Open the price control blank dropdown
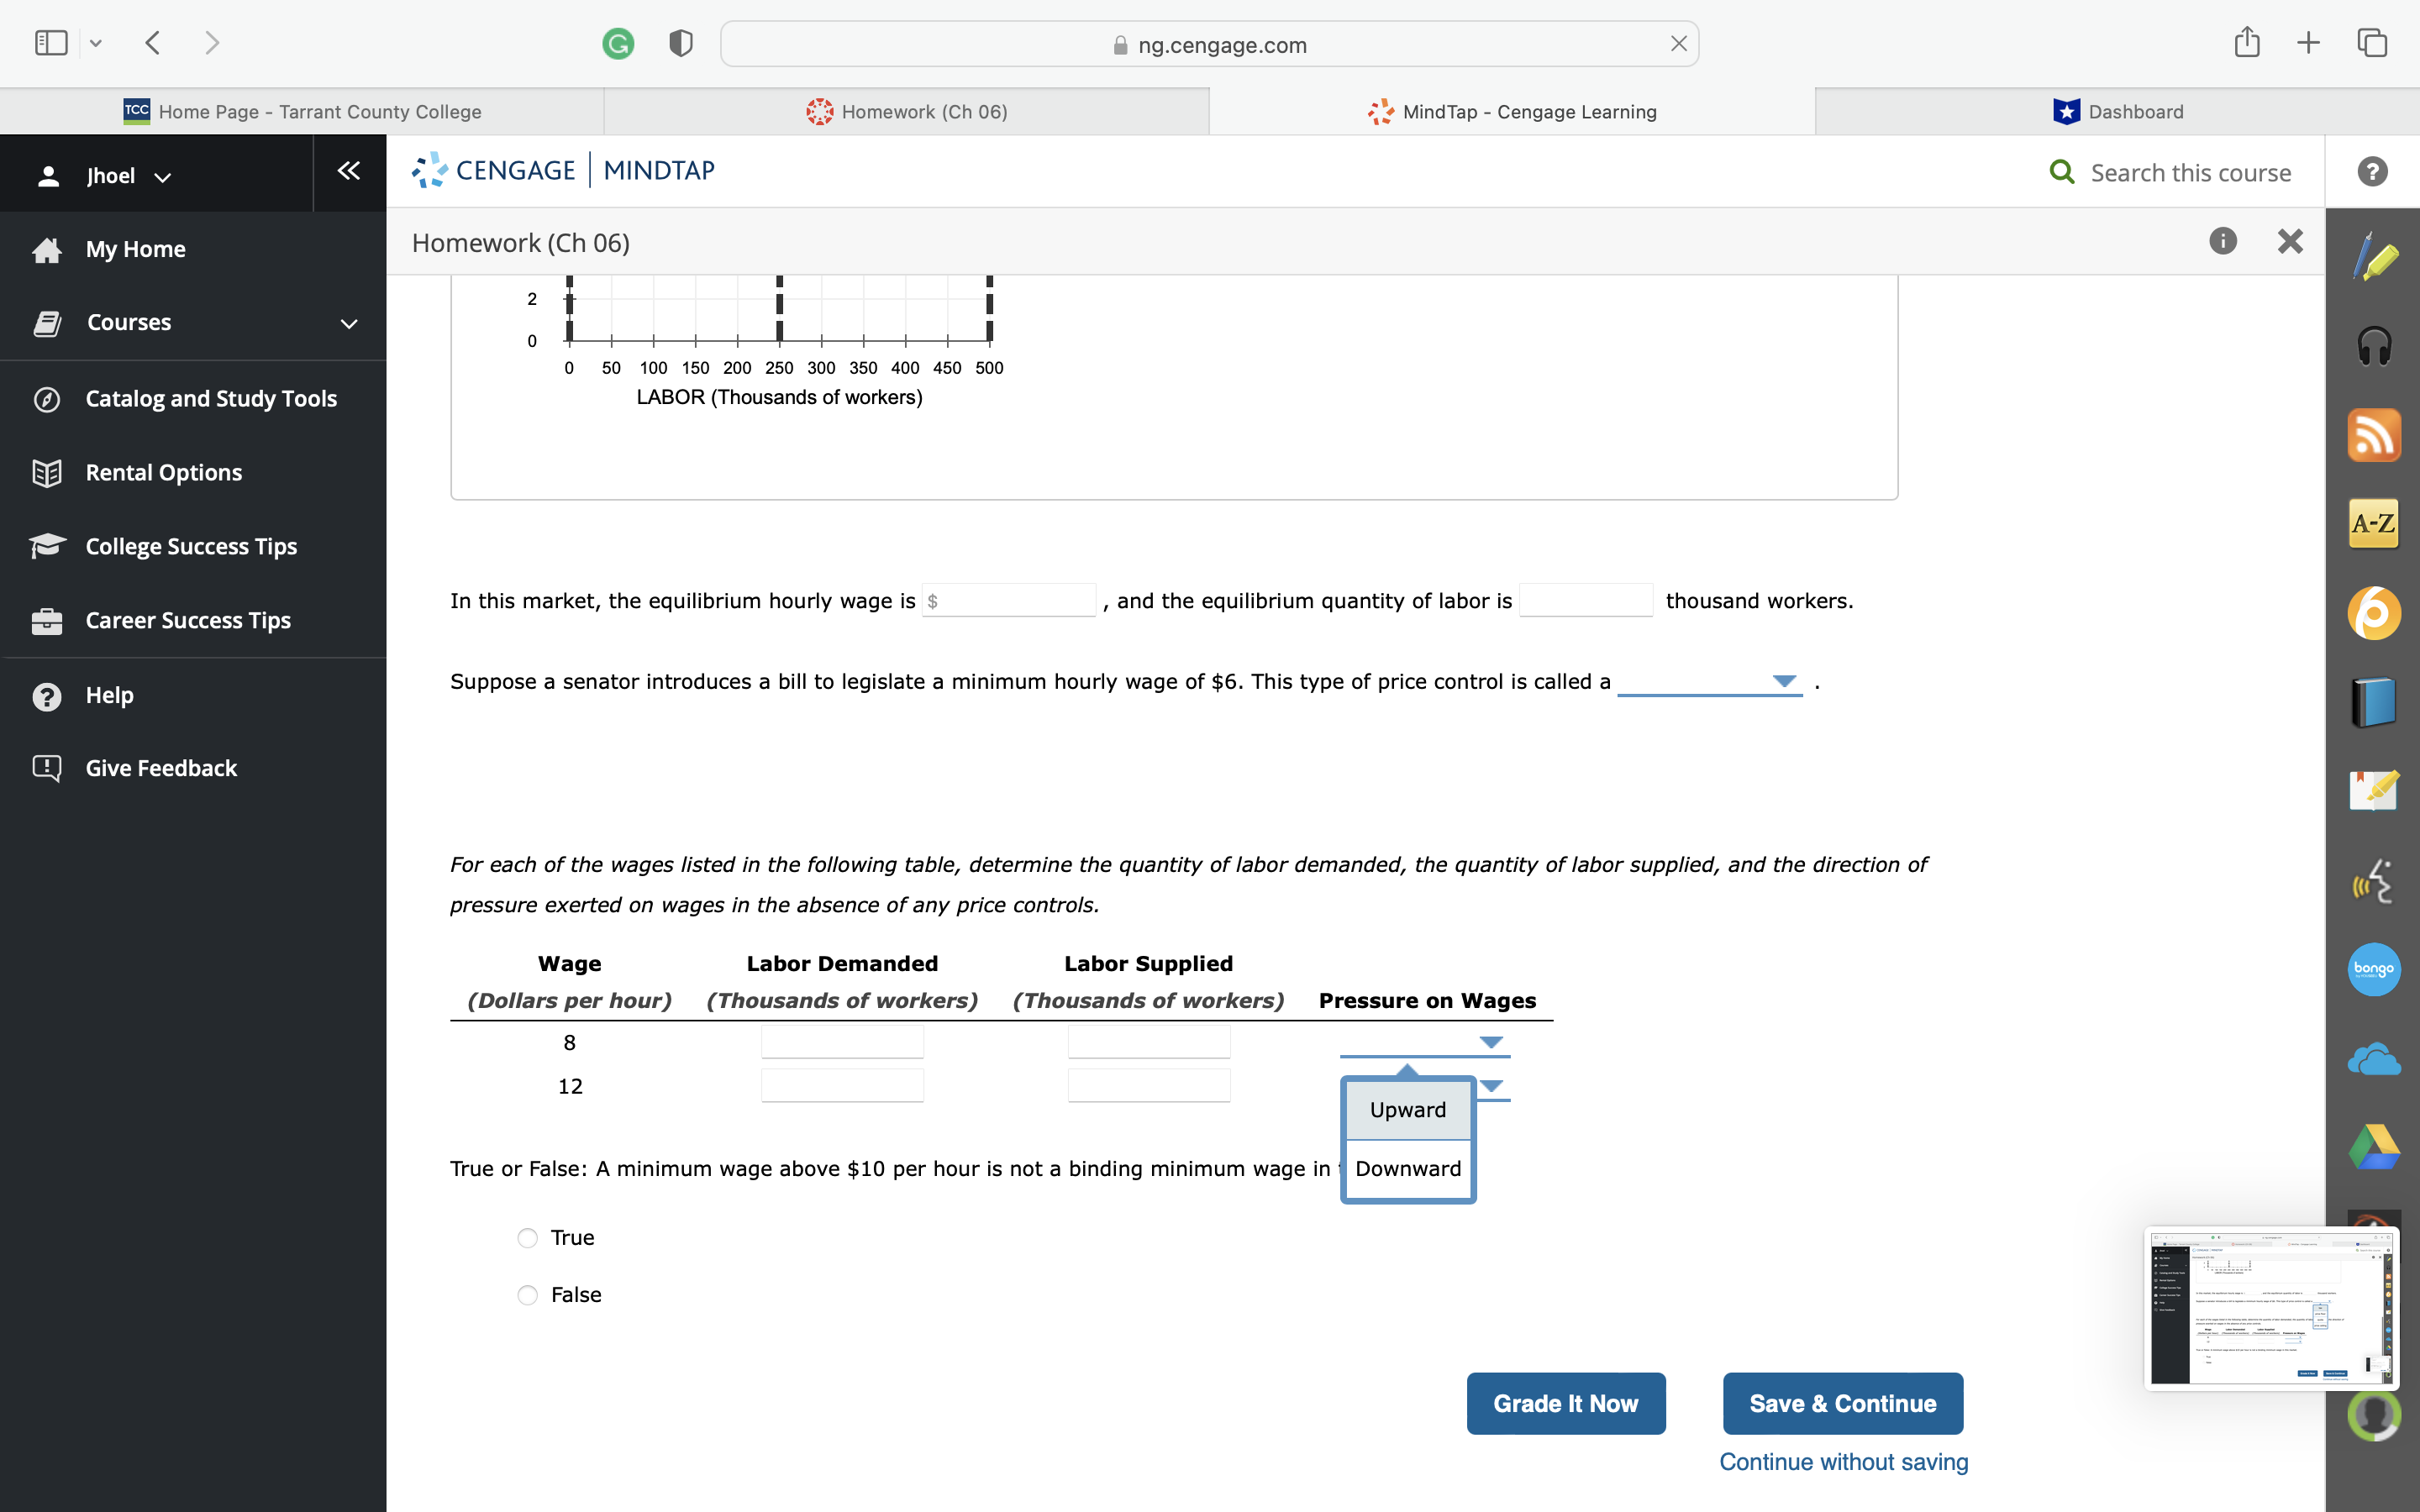This screenshot has width=2420, height=1512. coord(1711,682)
